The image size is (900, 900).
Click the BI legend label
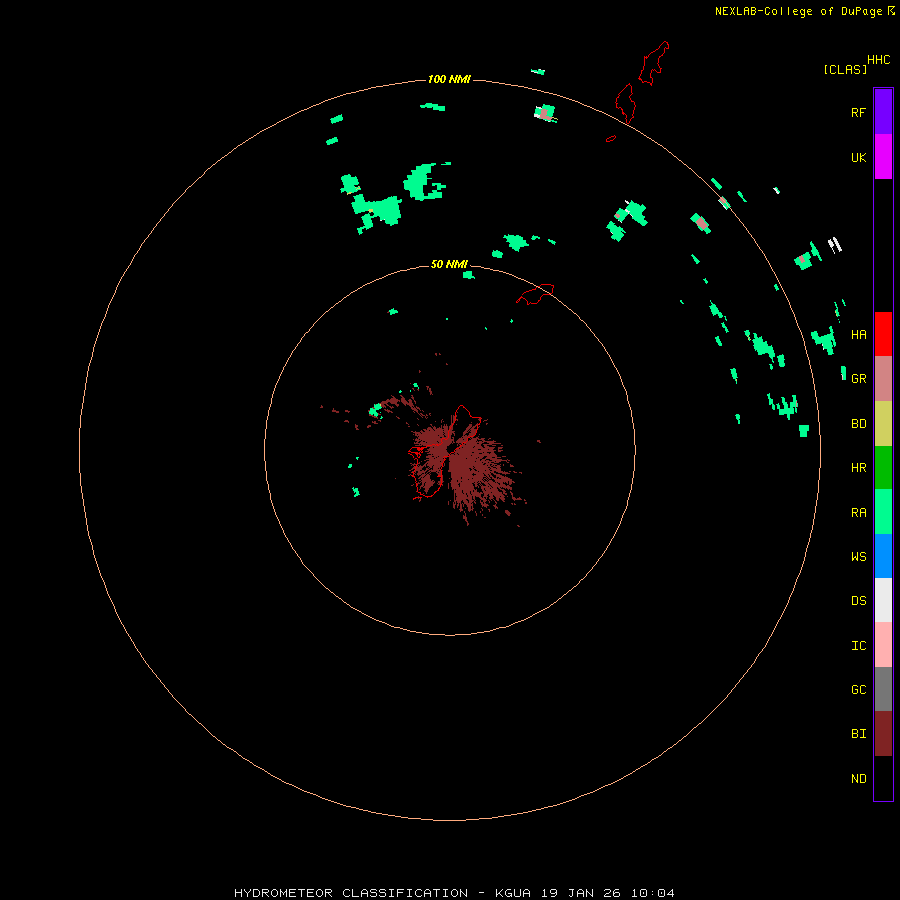pos(858,734)
